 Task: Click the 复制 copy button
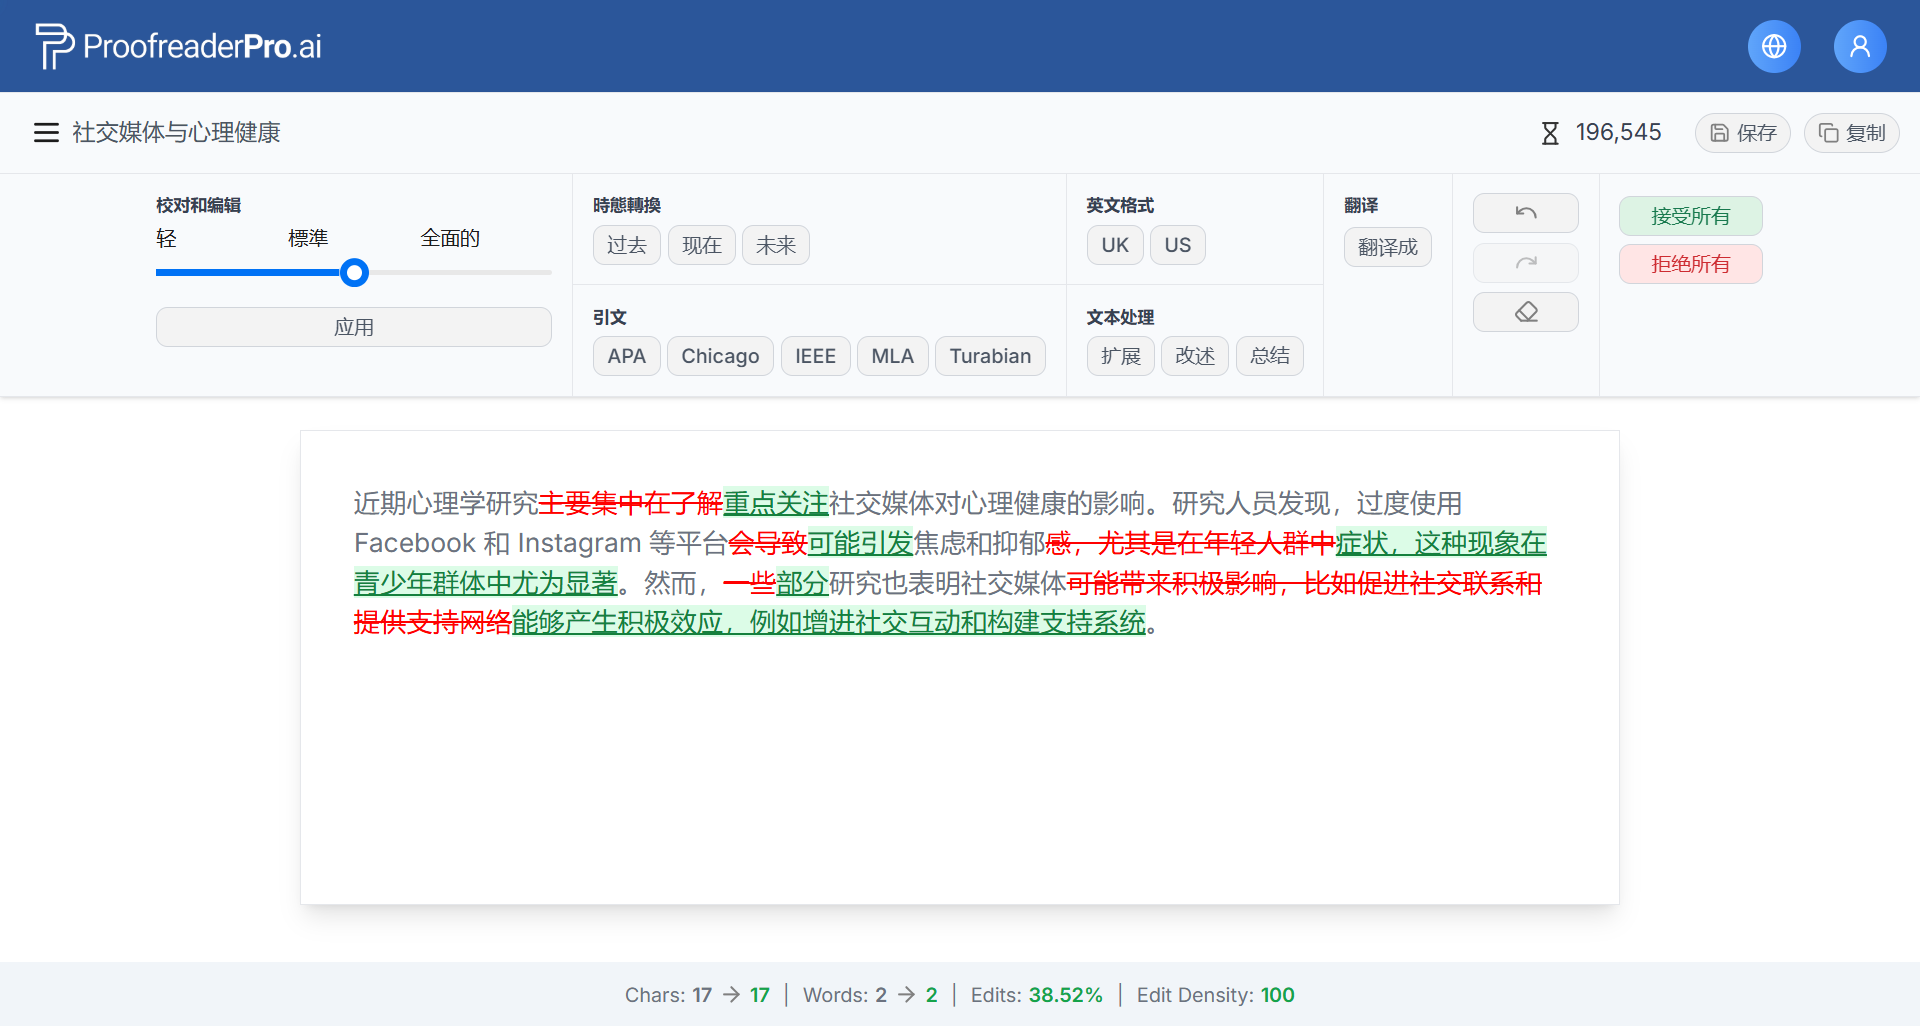[1851, 133]
